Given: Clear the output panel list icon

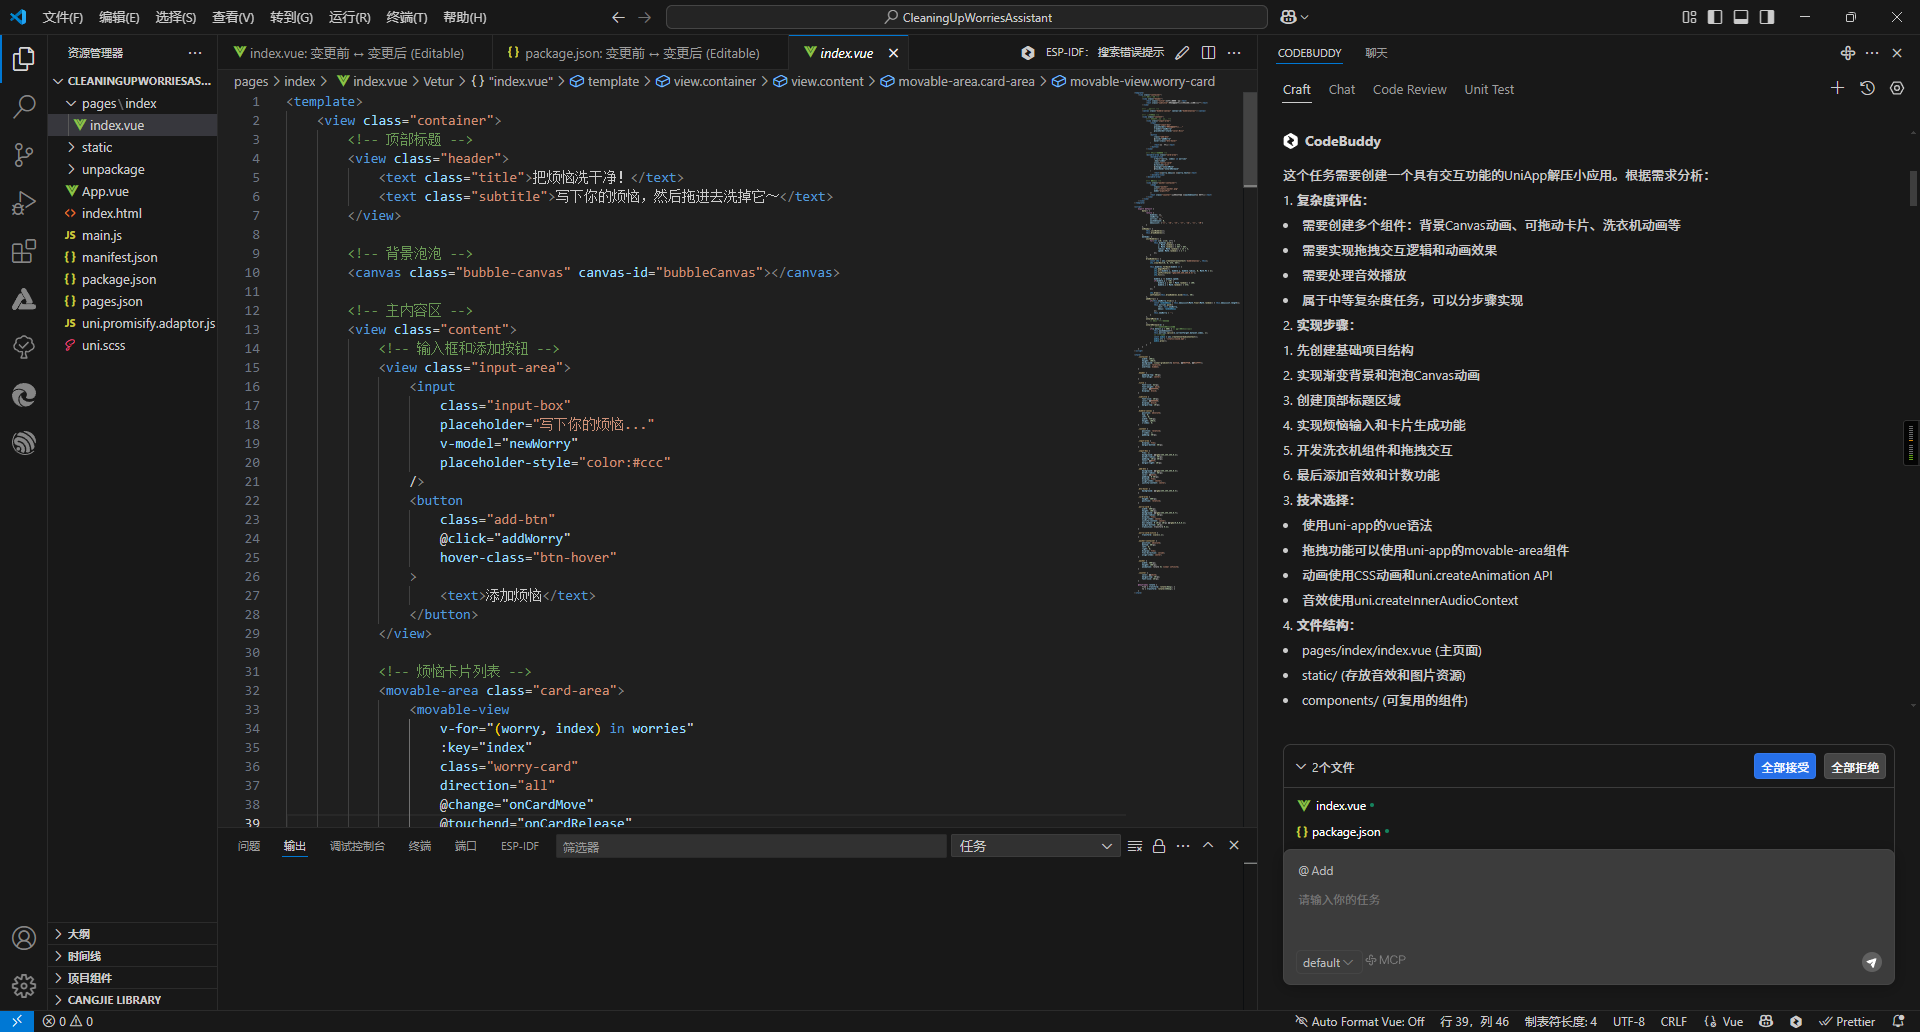Looking at the screenshot, I should tap(1135, 846).
